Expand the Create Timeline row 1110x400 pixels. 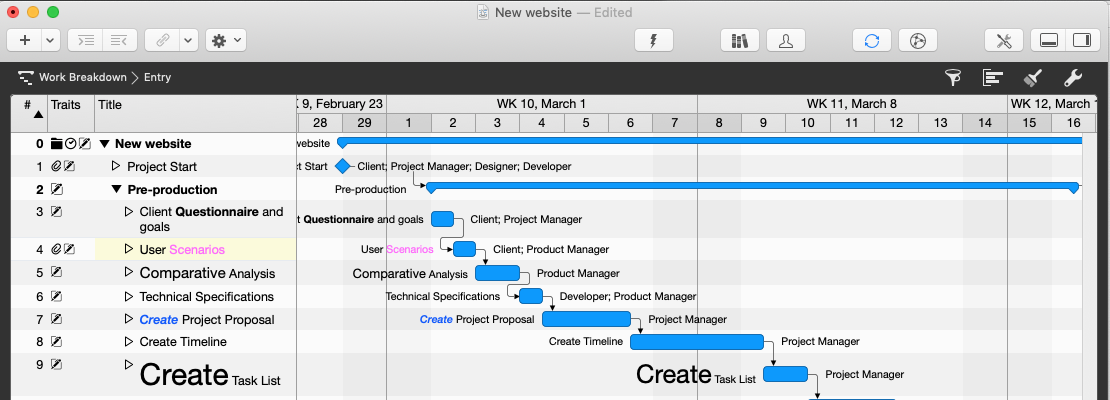(128, 341)
